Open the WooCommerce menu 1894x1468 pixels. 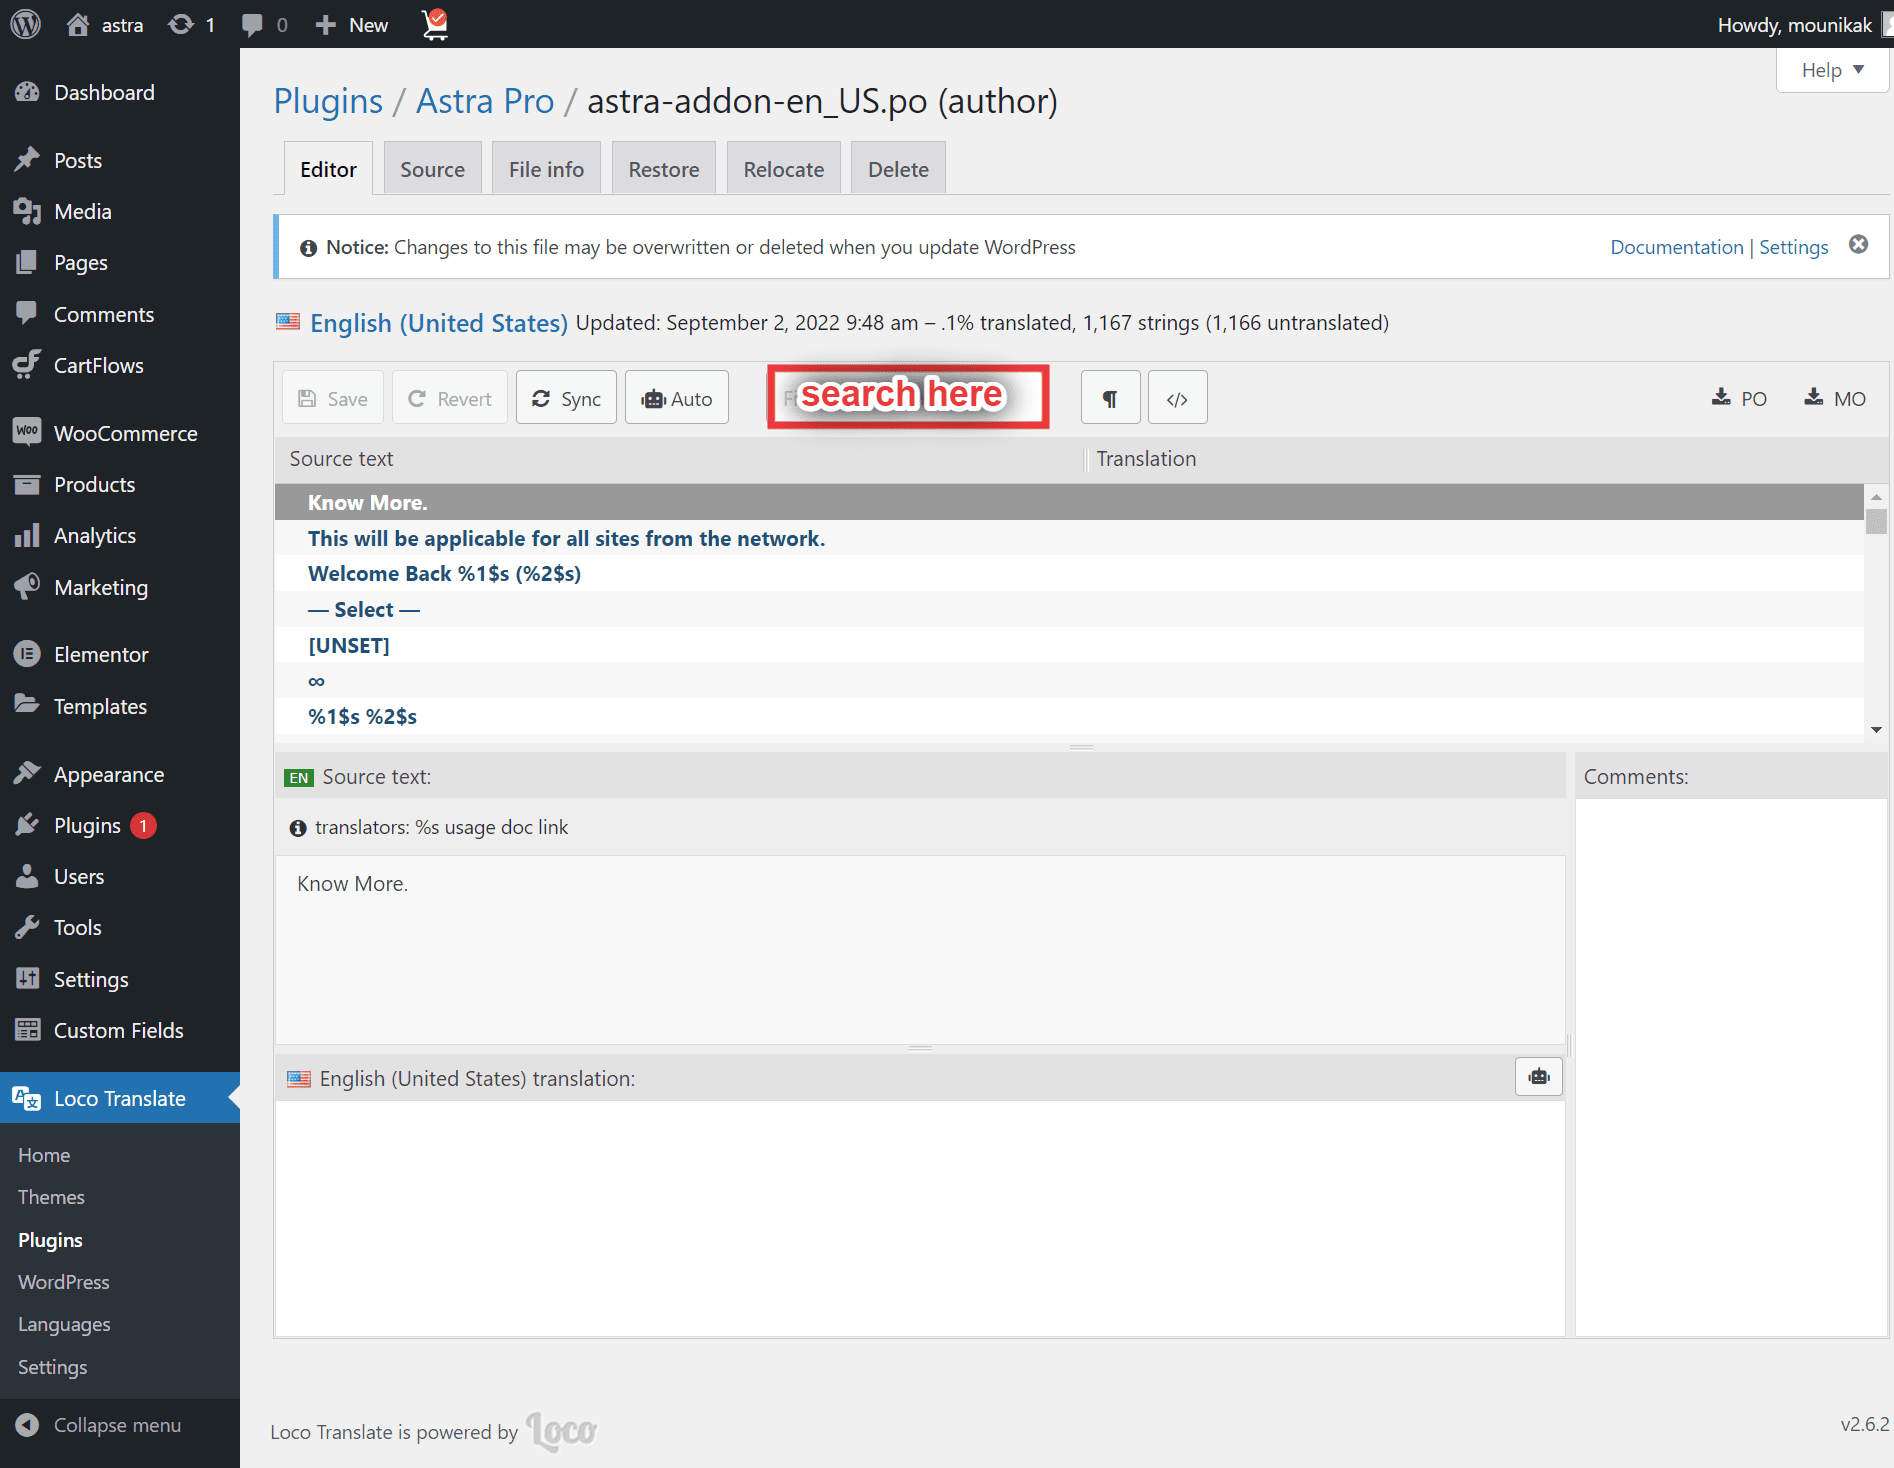coord(120,433)
